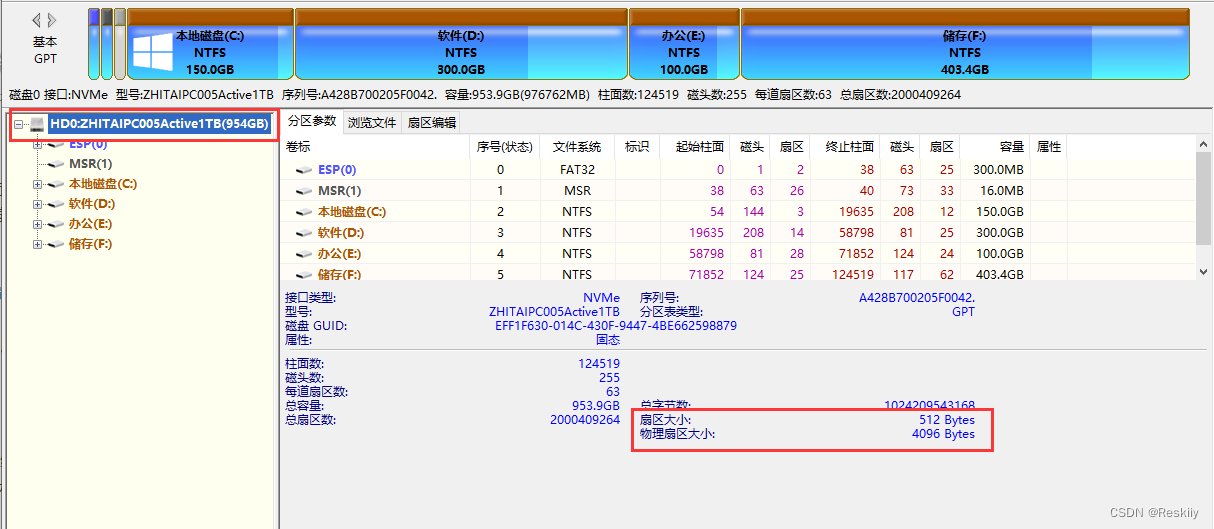Collapse the HD0:ZHITAIPC005Active1TB tree node
The width and height of the screenshot is (1214, 529).
(18, 124)
